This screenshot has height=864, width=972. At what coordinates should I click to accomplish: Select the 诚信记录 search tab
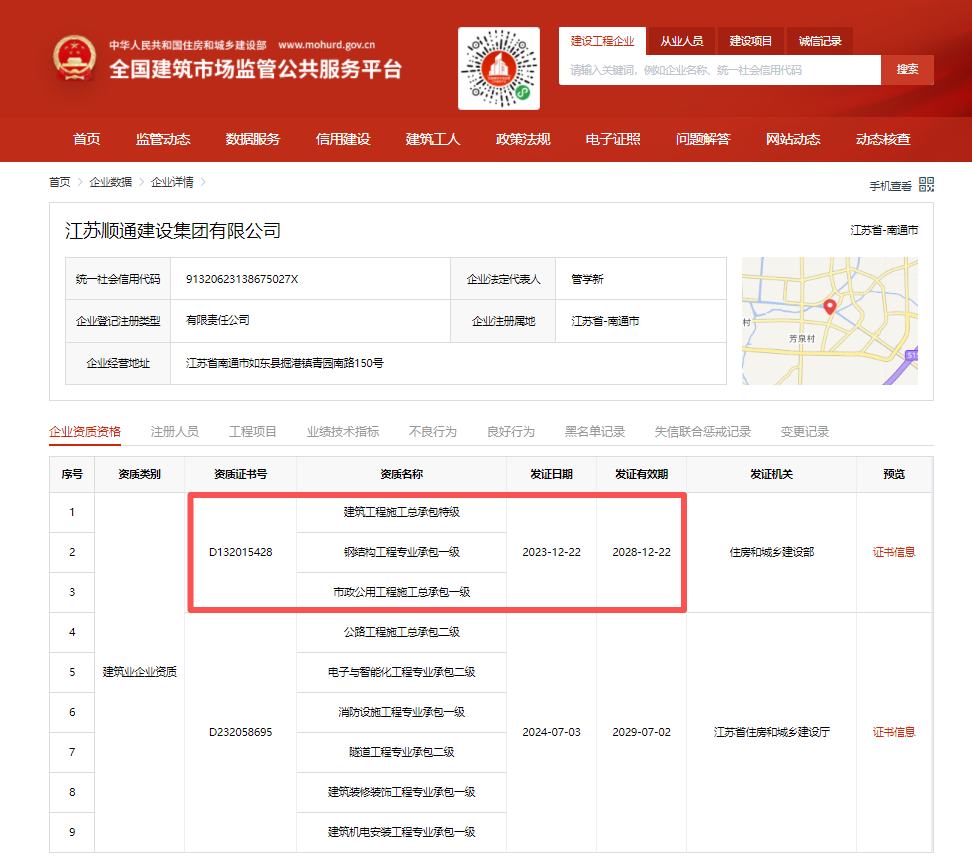tap(820, 41)
